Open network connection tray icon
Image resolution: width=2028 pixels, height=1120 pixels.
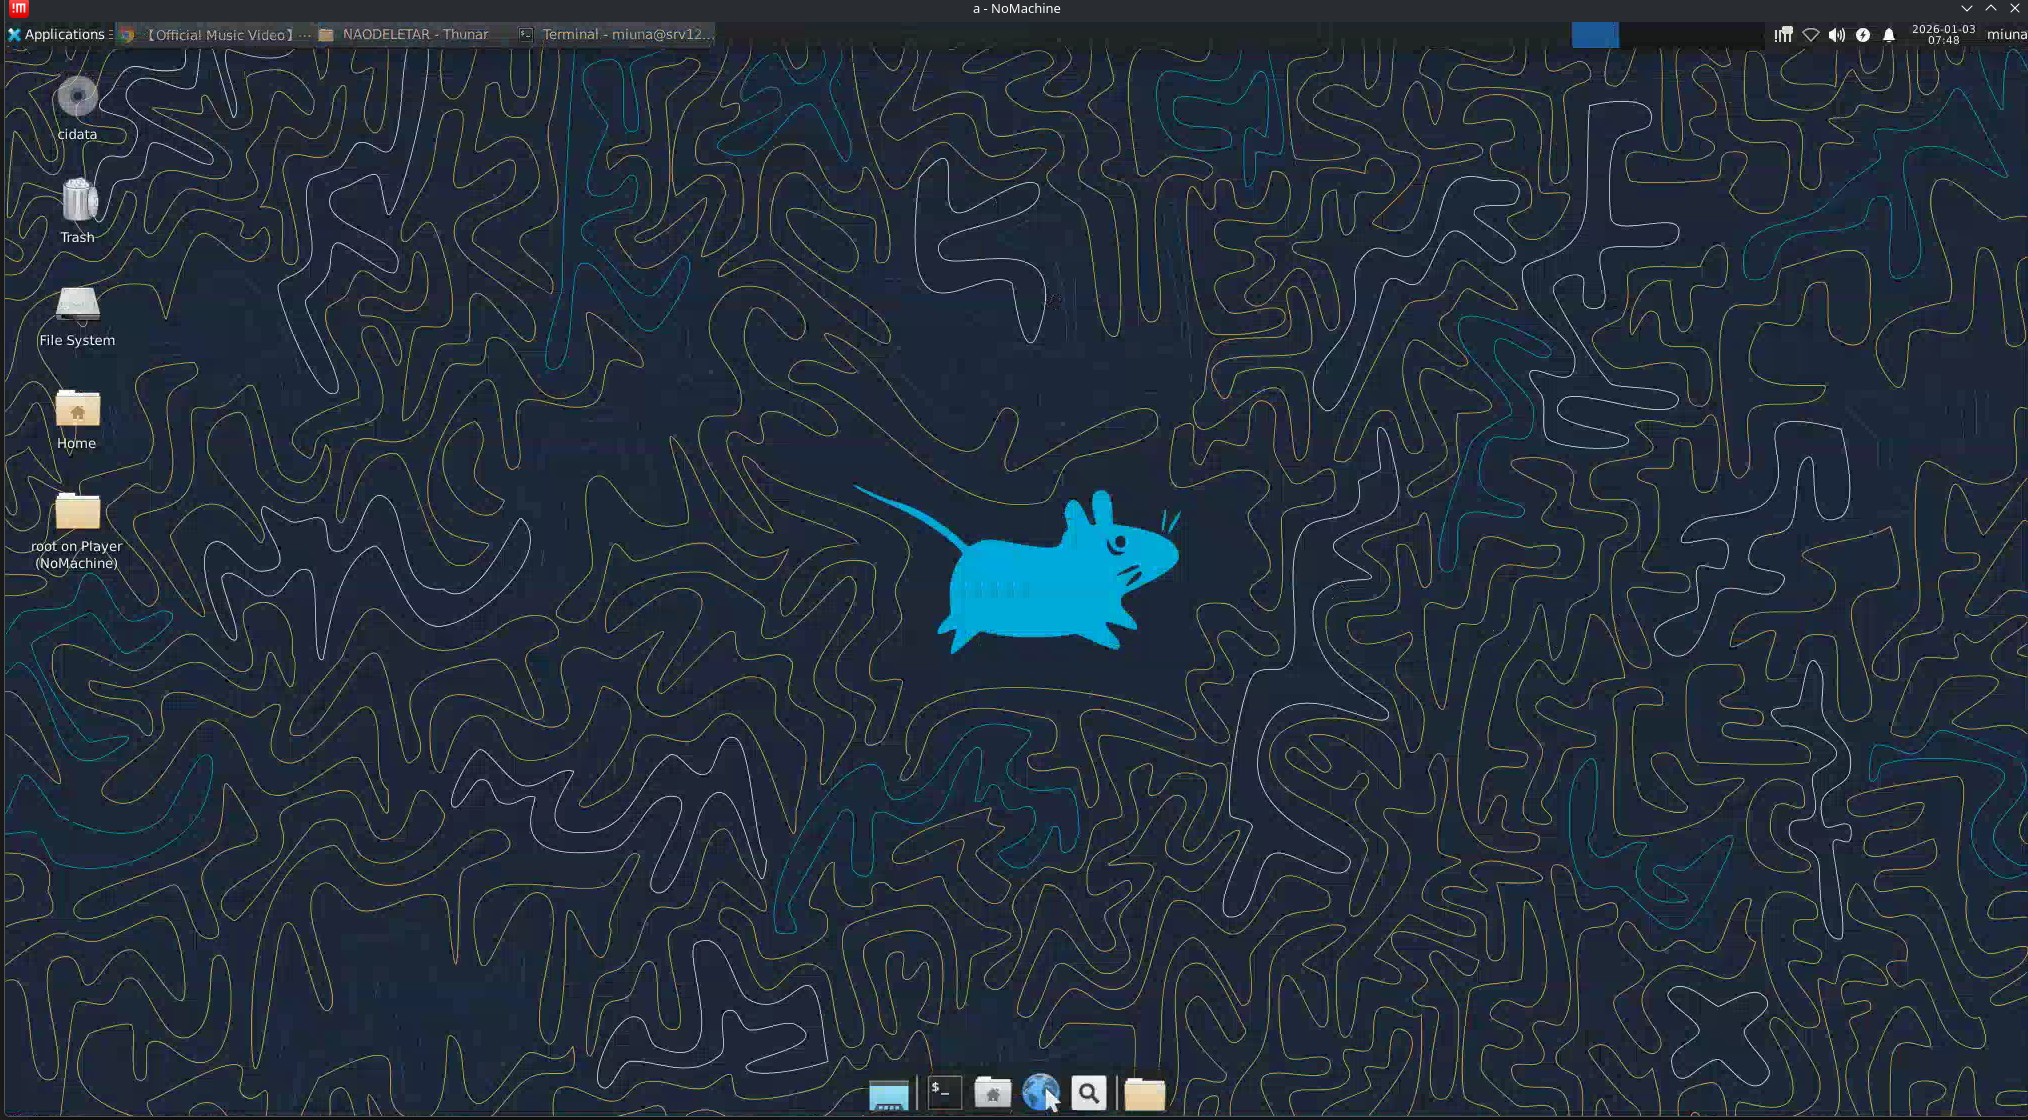(x=1810, y=34)
